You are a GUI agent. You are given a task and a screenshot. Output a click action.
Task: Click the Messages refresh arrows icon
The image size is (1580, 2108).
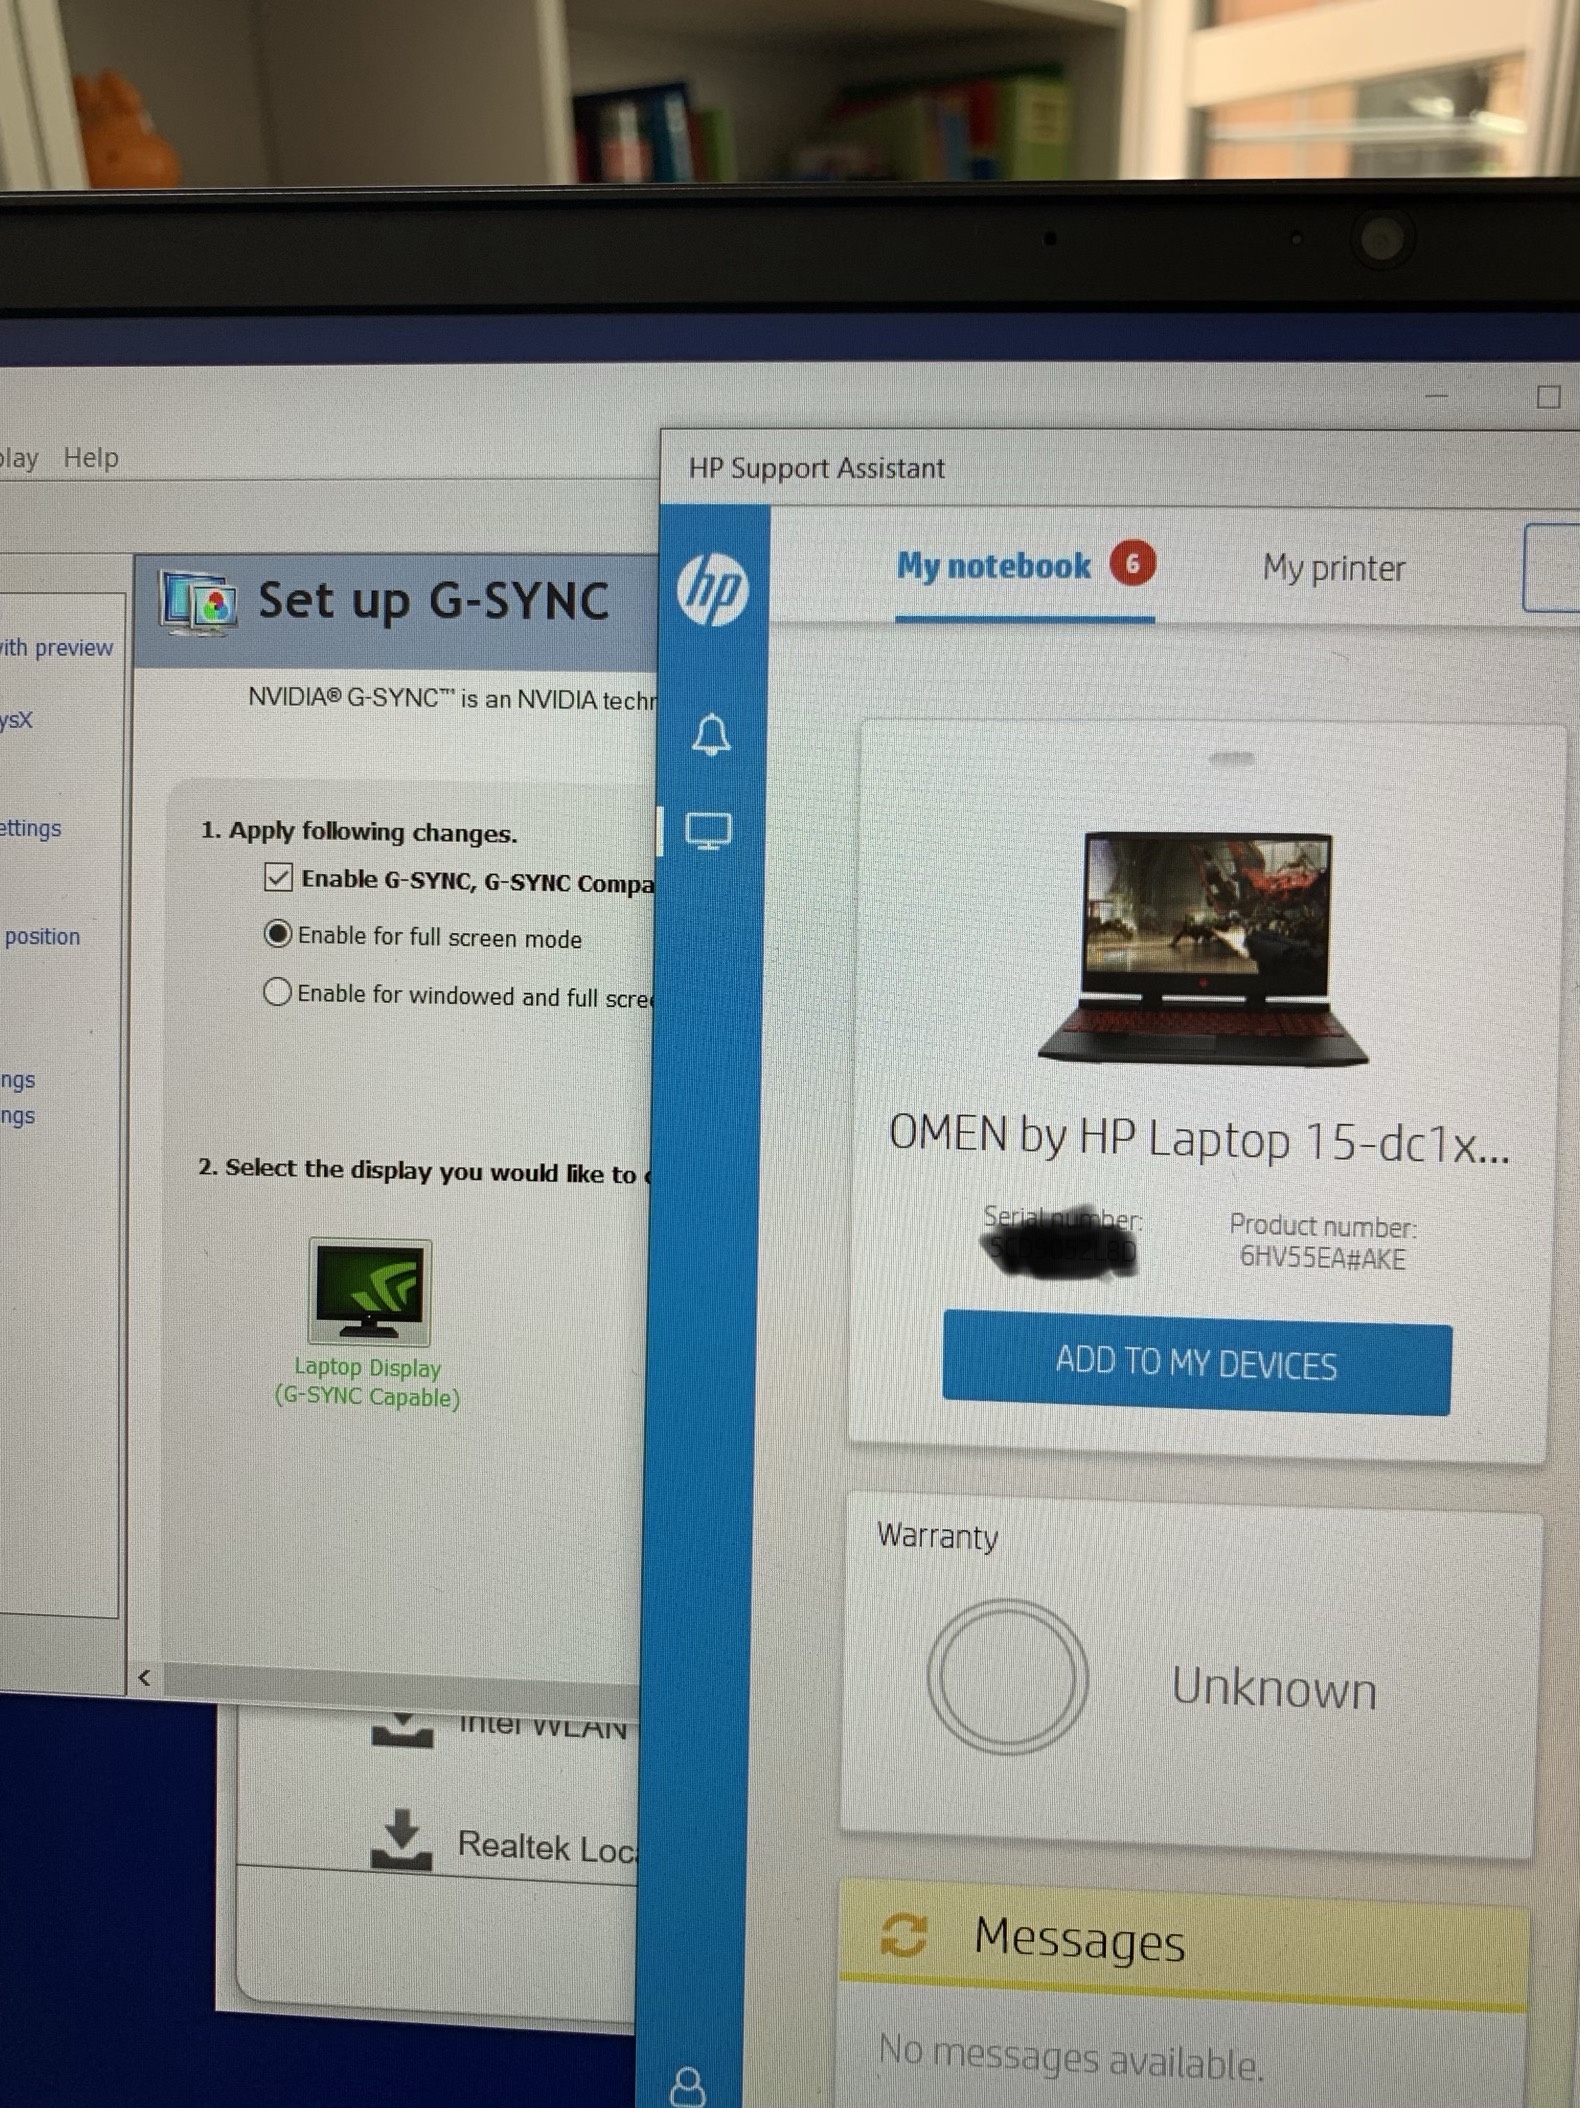(903, 1934)
